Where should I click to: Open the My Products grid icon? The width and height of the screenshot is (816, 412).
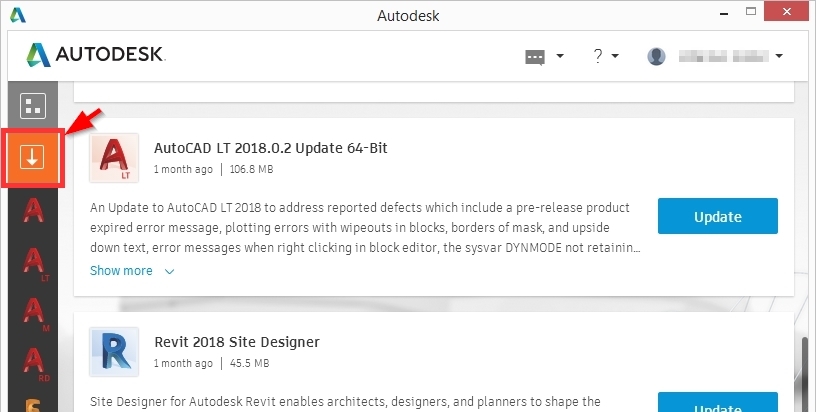(x=33, y=106)
